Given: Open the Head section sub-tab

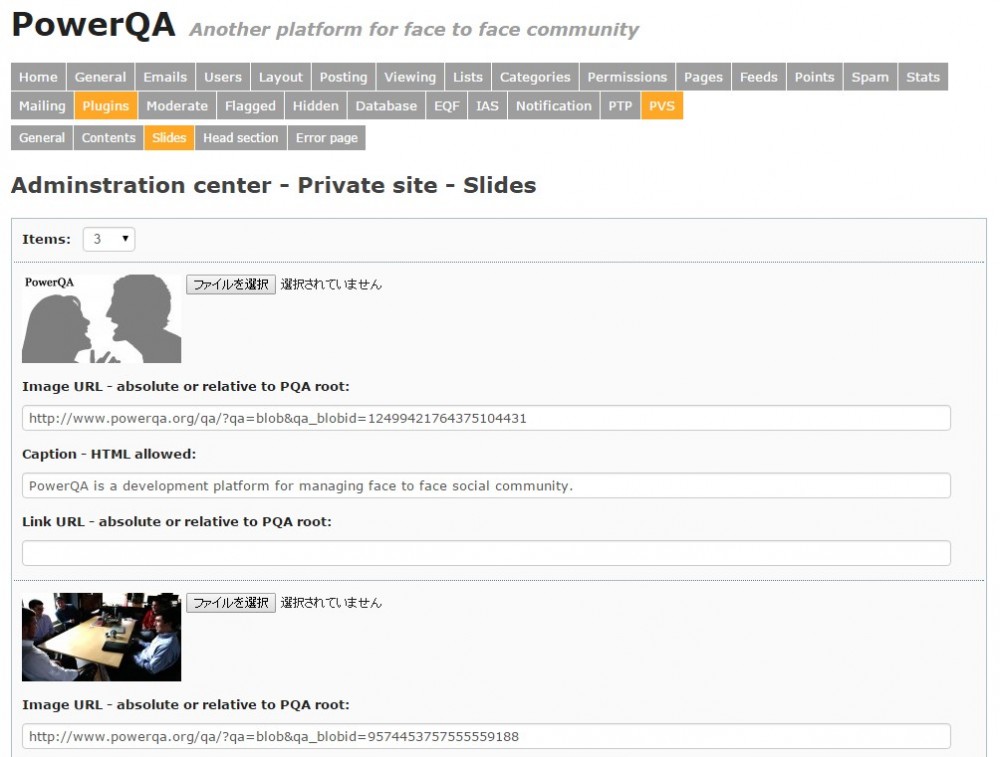Looking at the screenshot, I should tap(240, 138).
